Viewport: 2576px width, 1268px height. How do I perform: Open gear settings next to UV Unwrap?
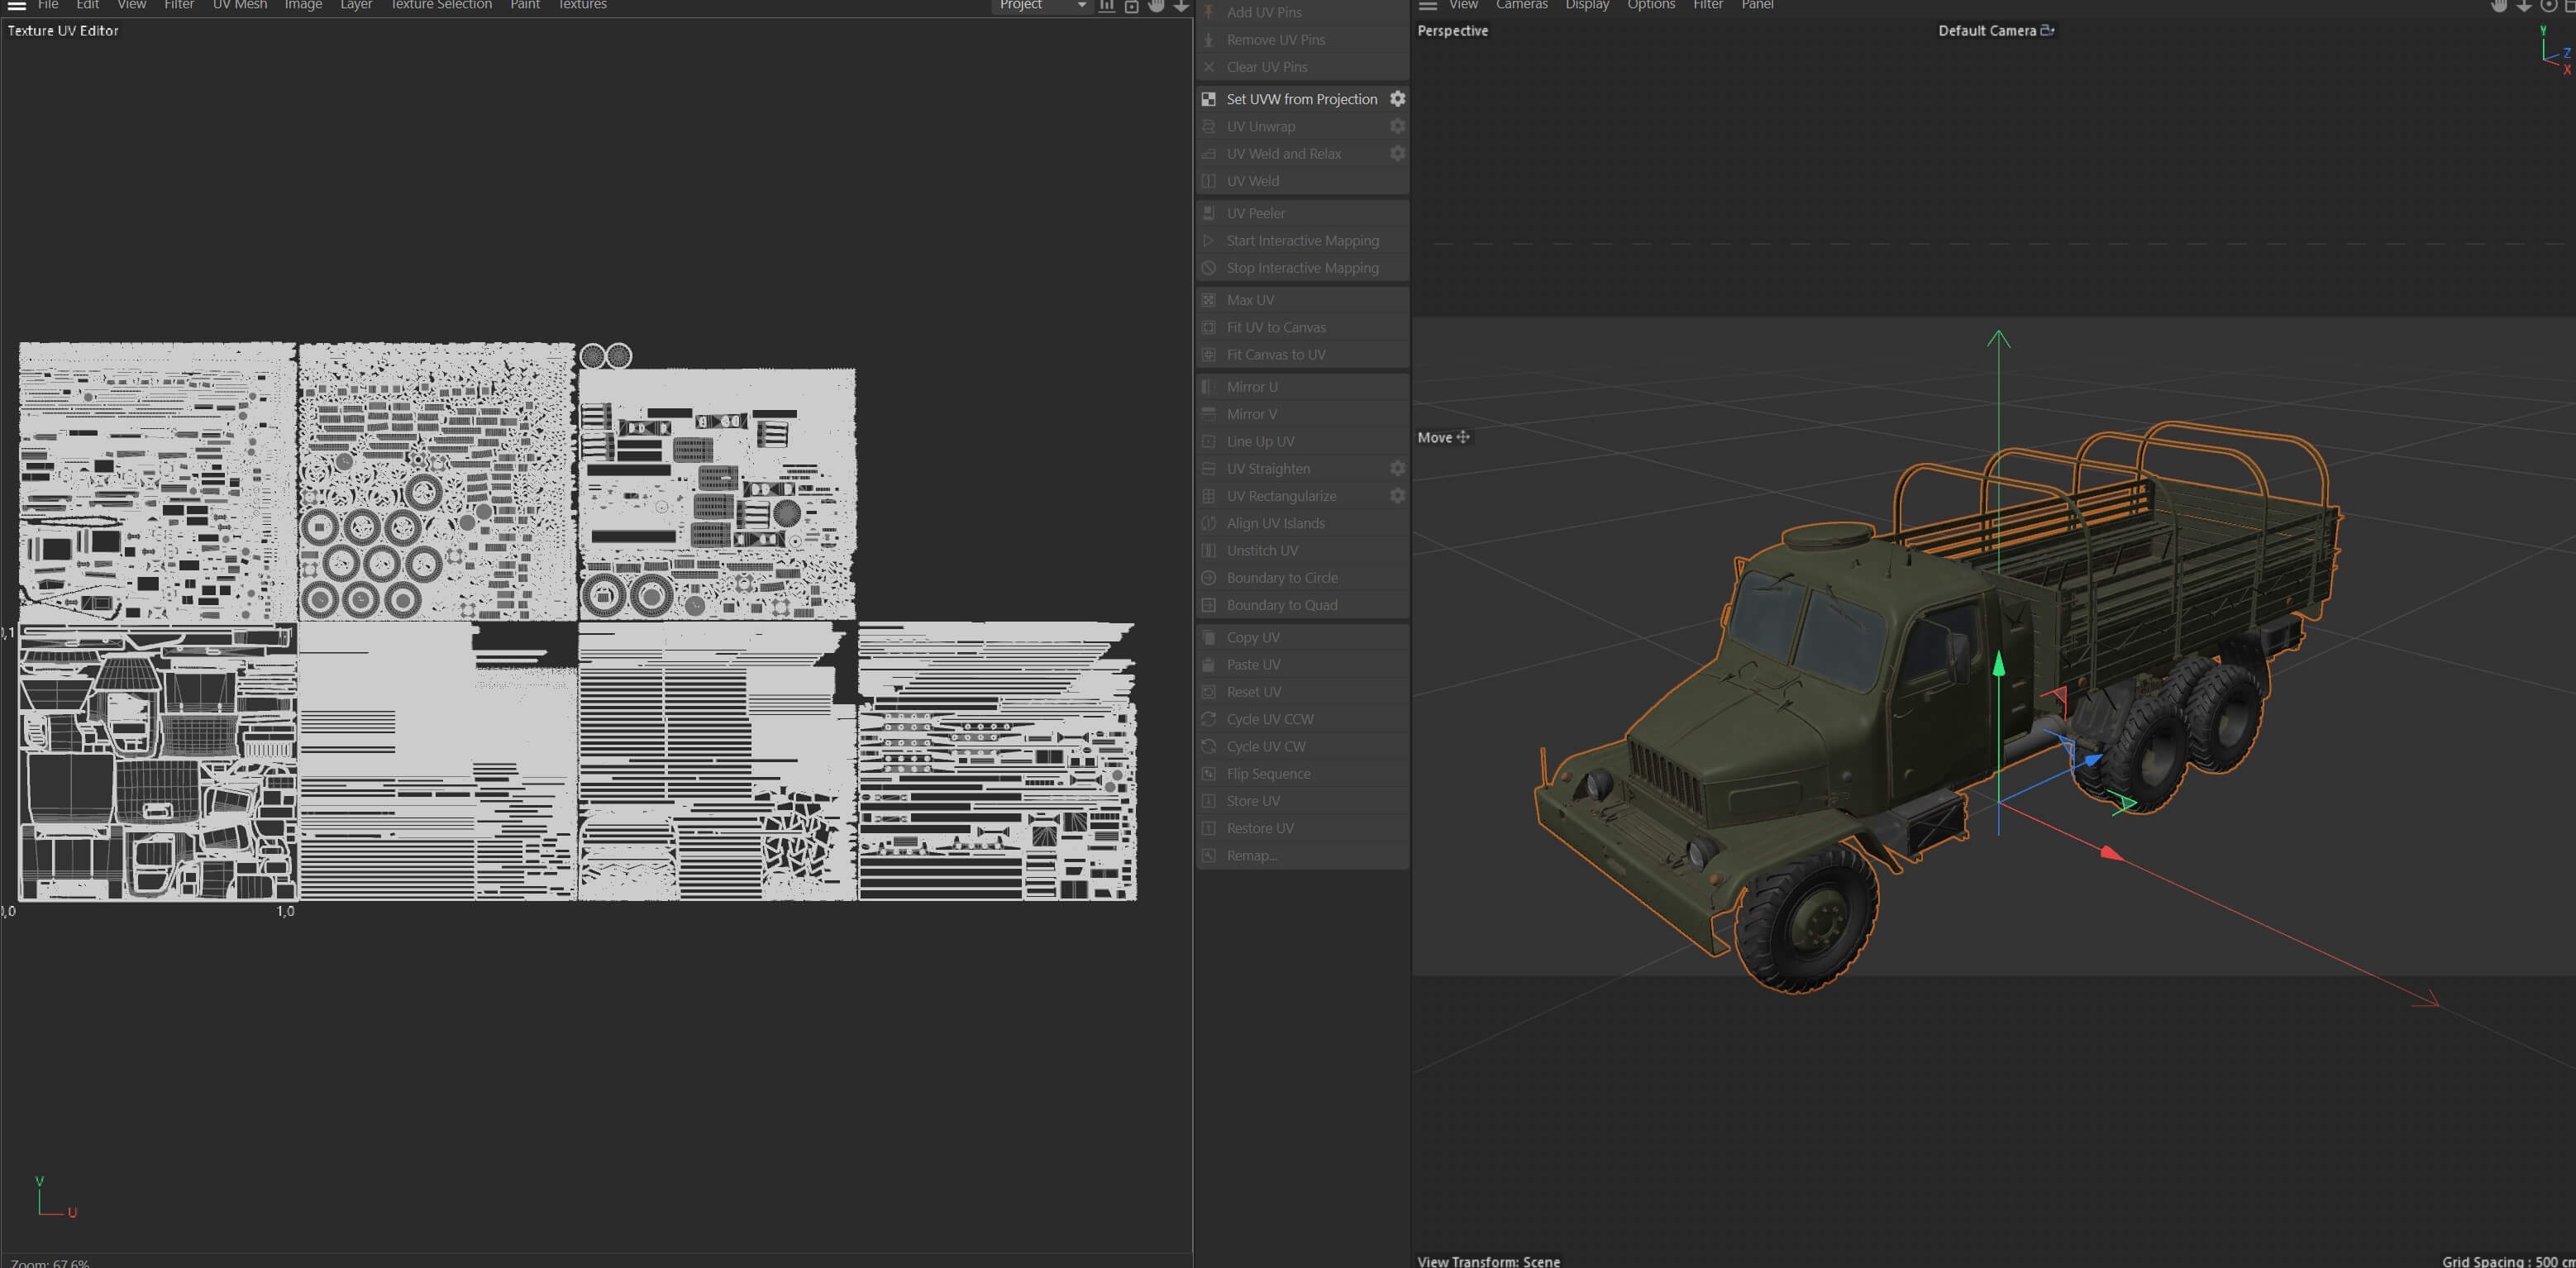1397,126
